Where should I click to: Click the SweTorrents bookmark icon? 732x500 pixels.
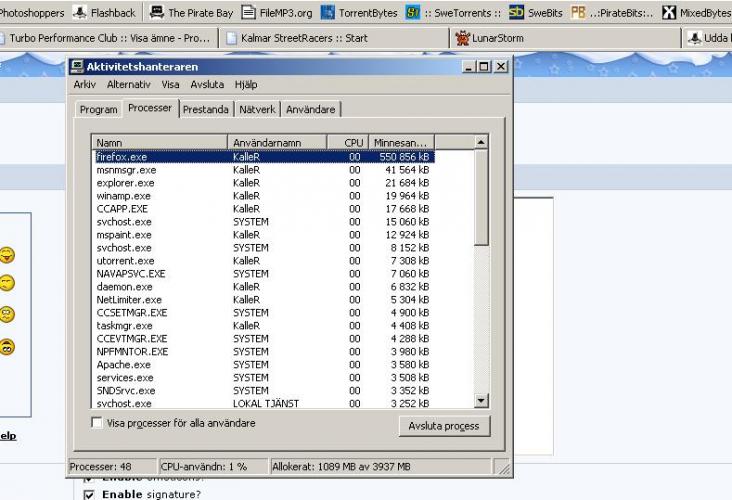[412, 13]
